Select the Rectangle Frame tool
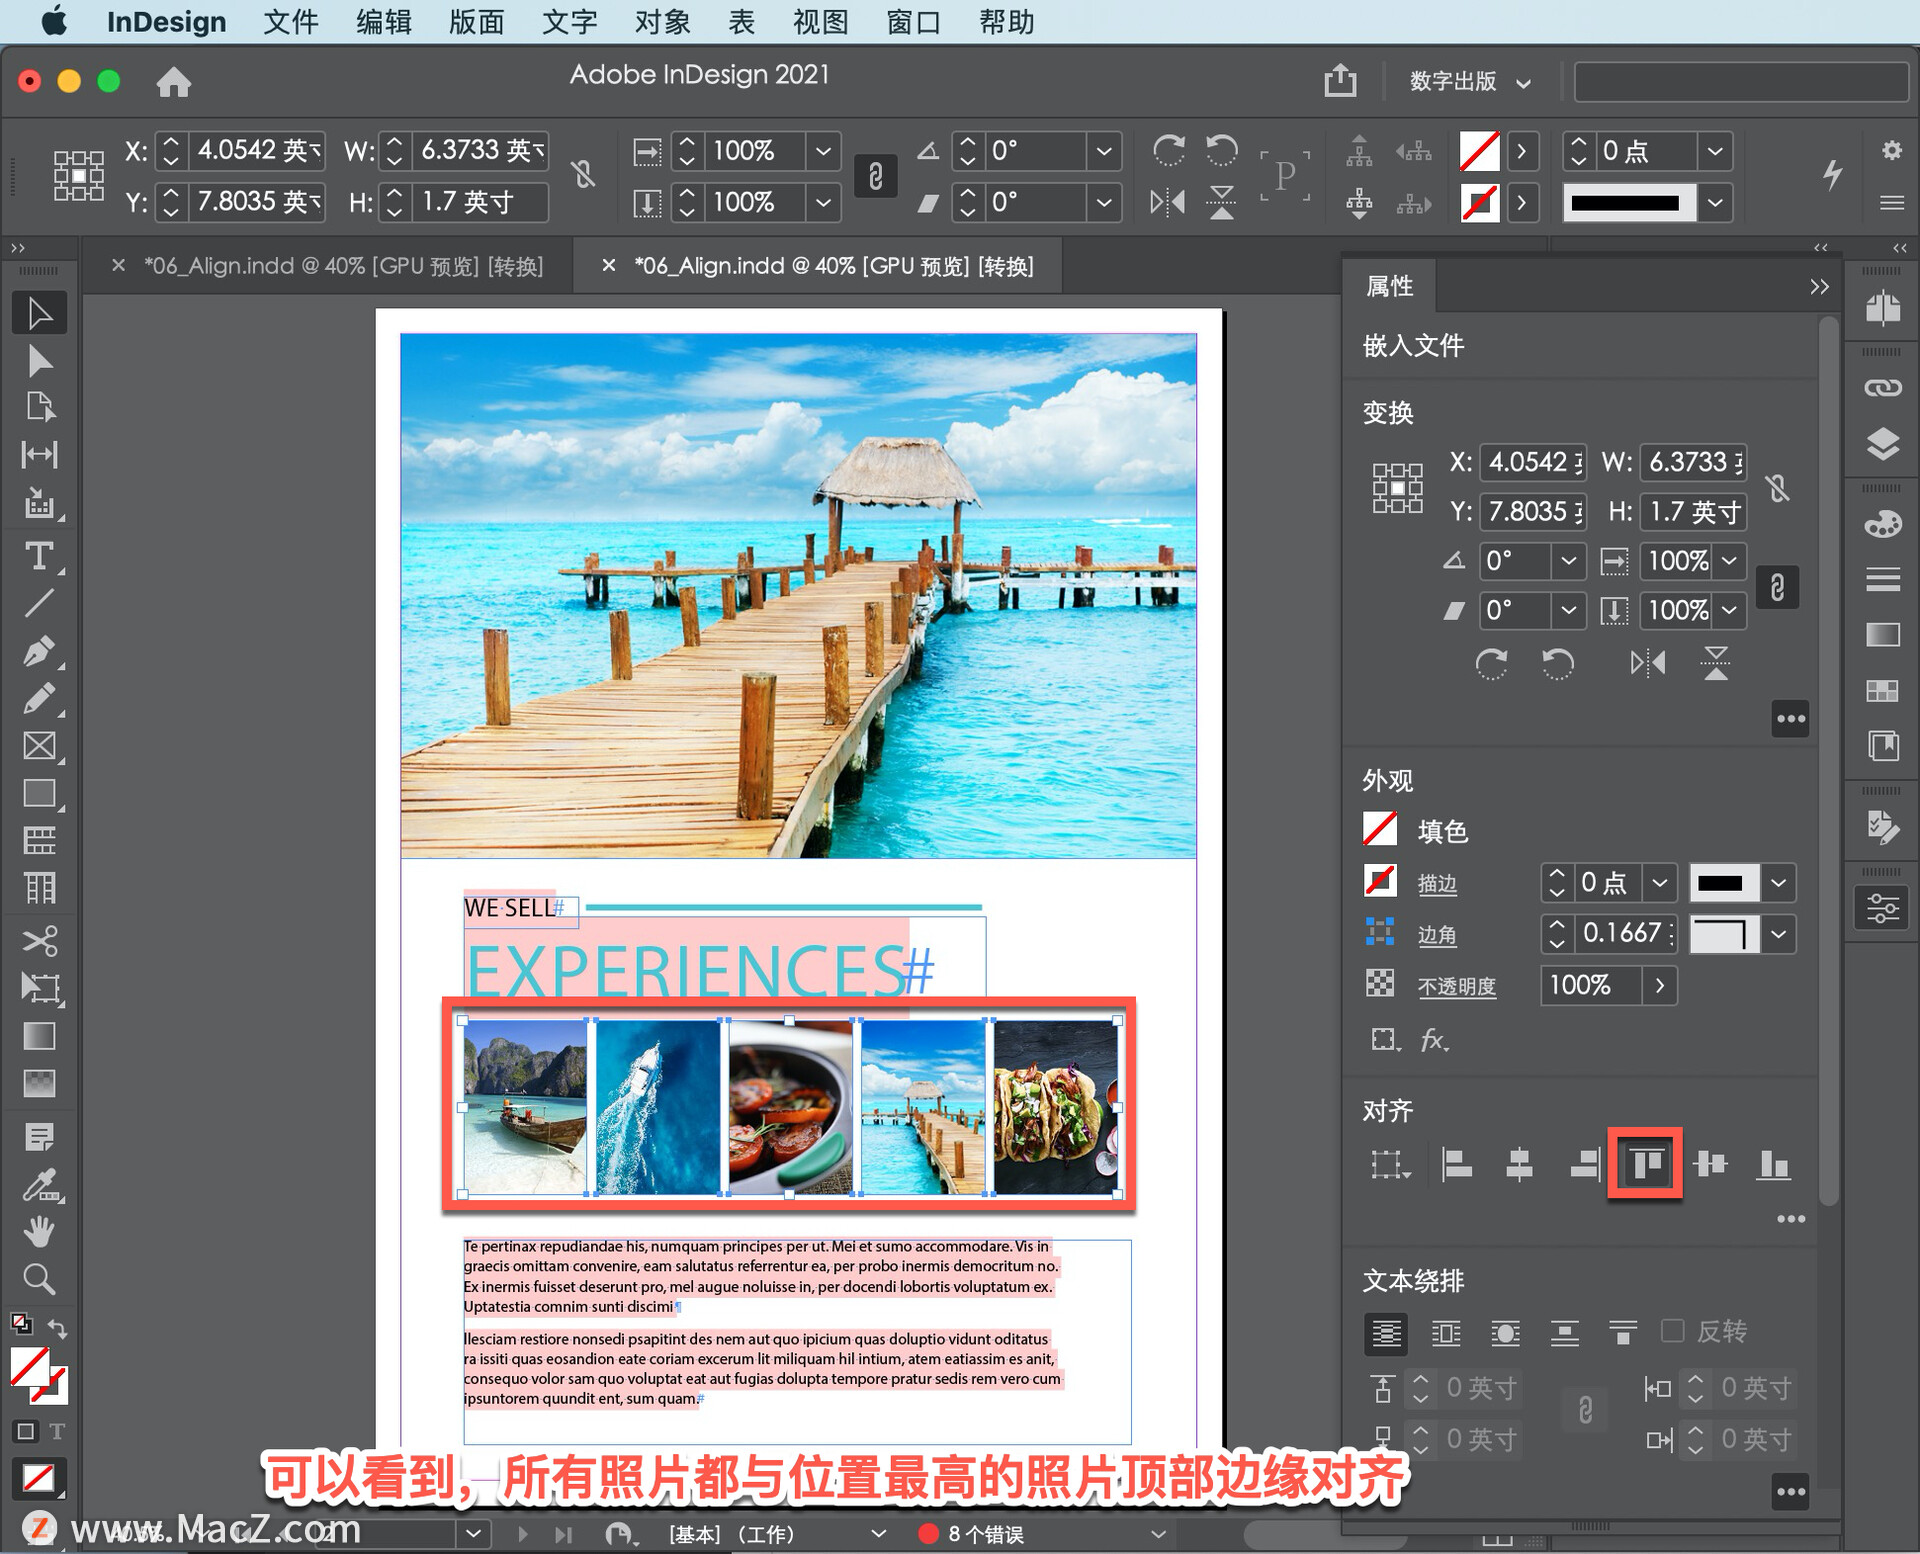The height and width of the screenshot is (1554, 1920). click(39, 746)
